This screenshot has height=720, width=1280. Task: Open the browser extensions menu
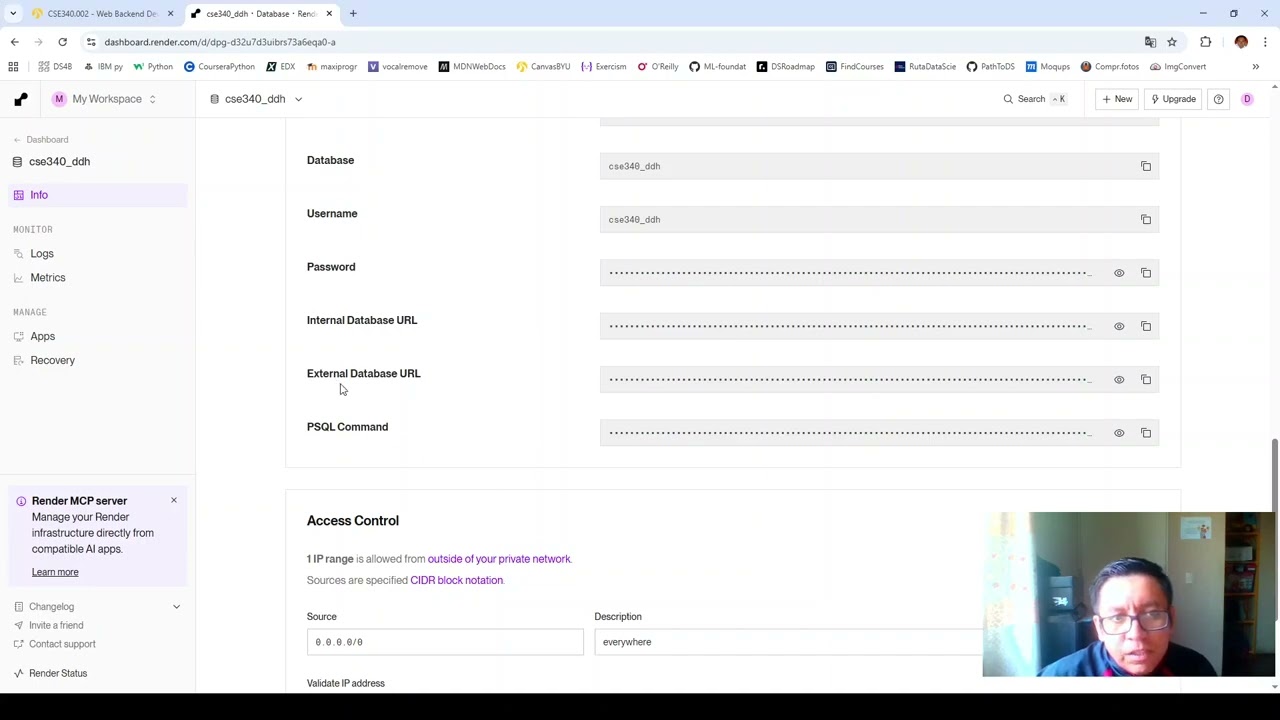[1206, 42]
